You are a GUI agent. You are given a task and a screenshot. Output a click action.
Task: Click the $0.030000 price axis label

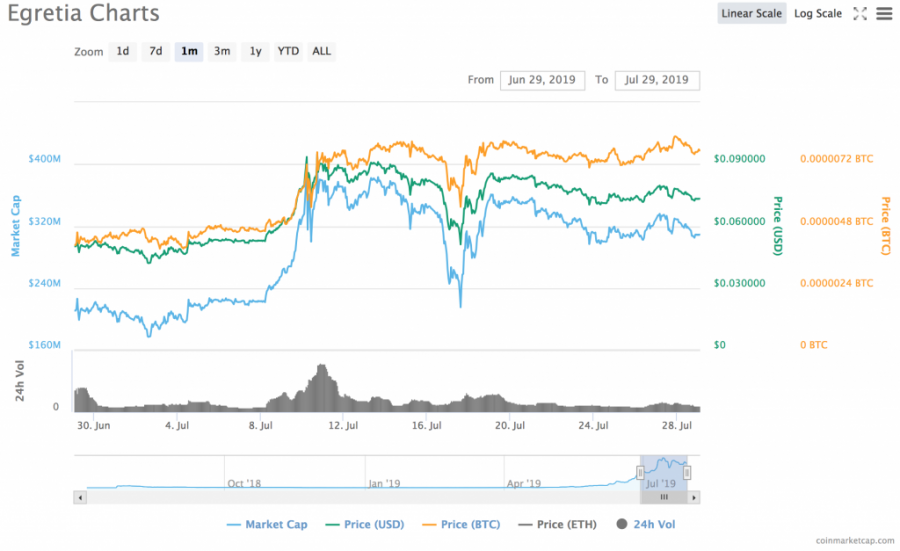(x=739, y=283)
